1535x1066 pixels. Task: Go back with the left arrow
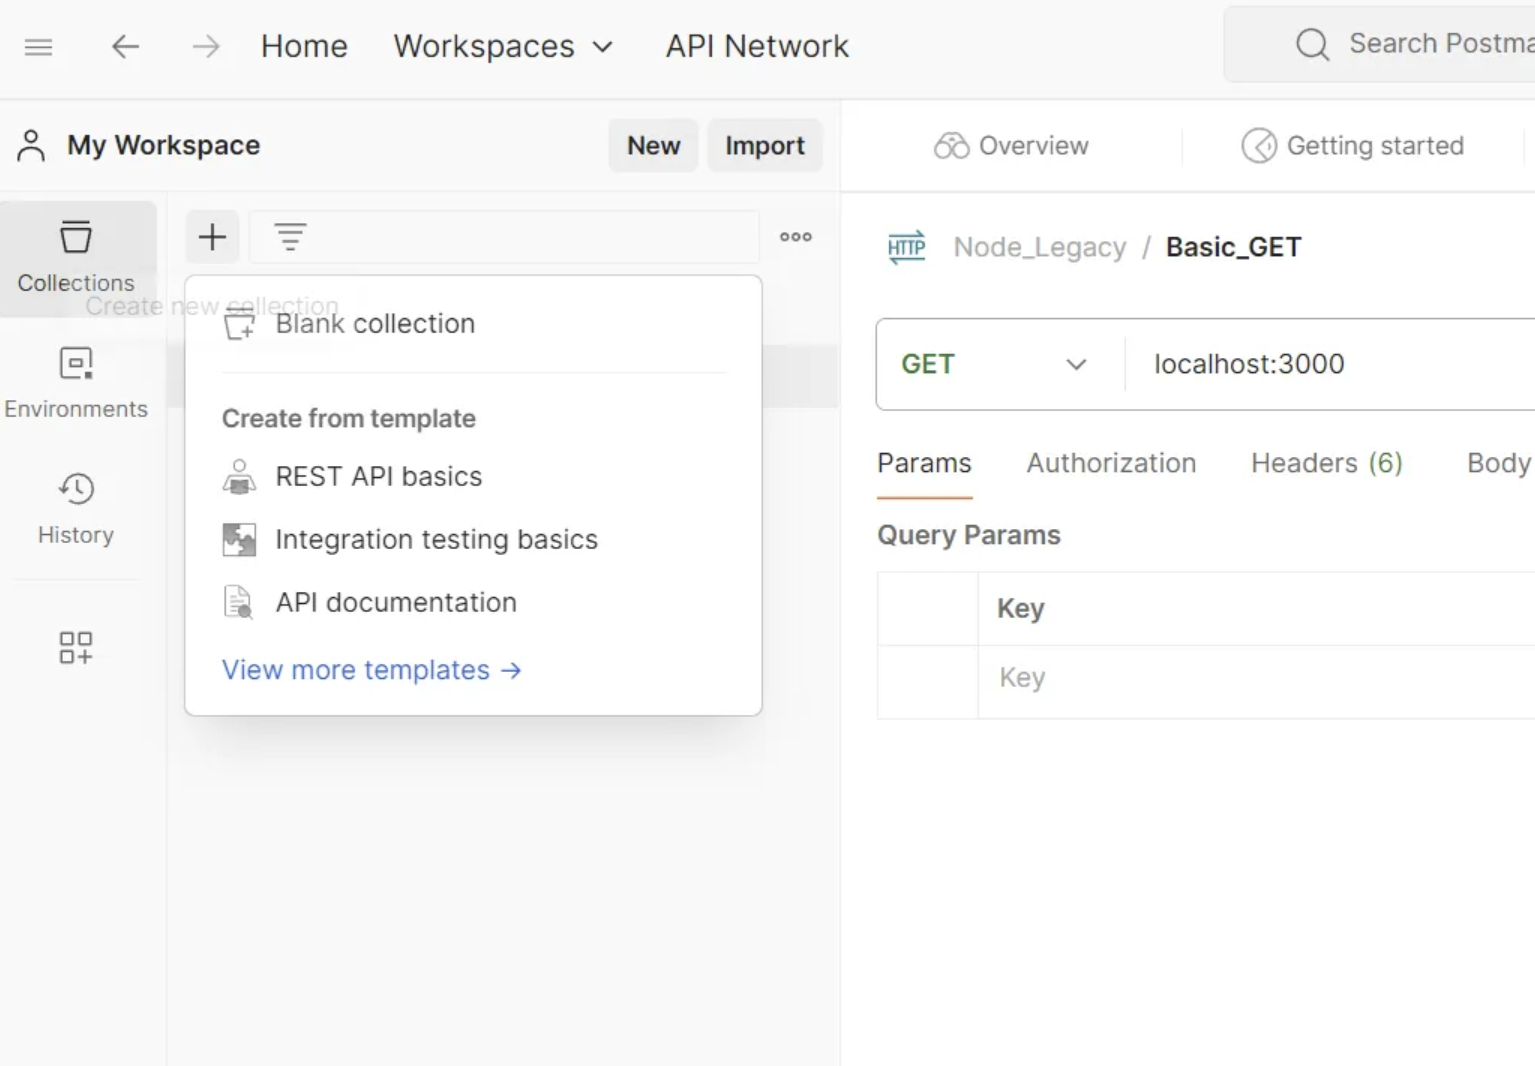click(125, 46)
